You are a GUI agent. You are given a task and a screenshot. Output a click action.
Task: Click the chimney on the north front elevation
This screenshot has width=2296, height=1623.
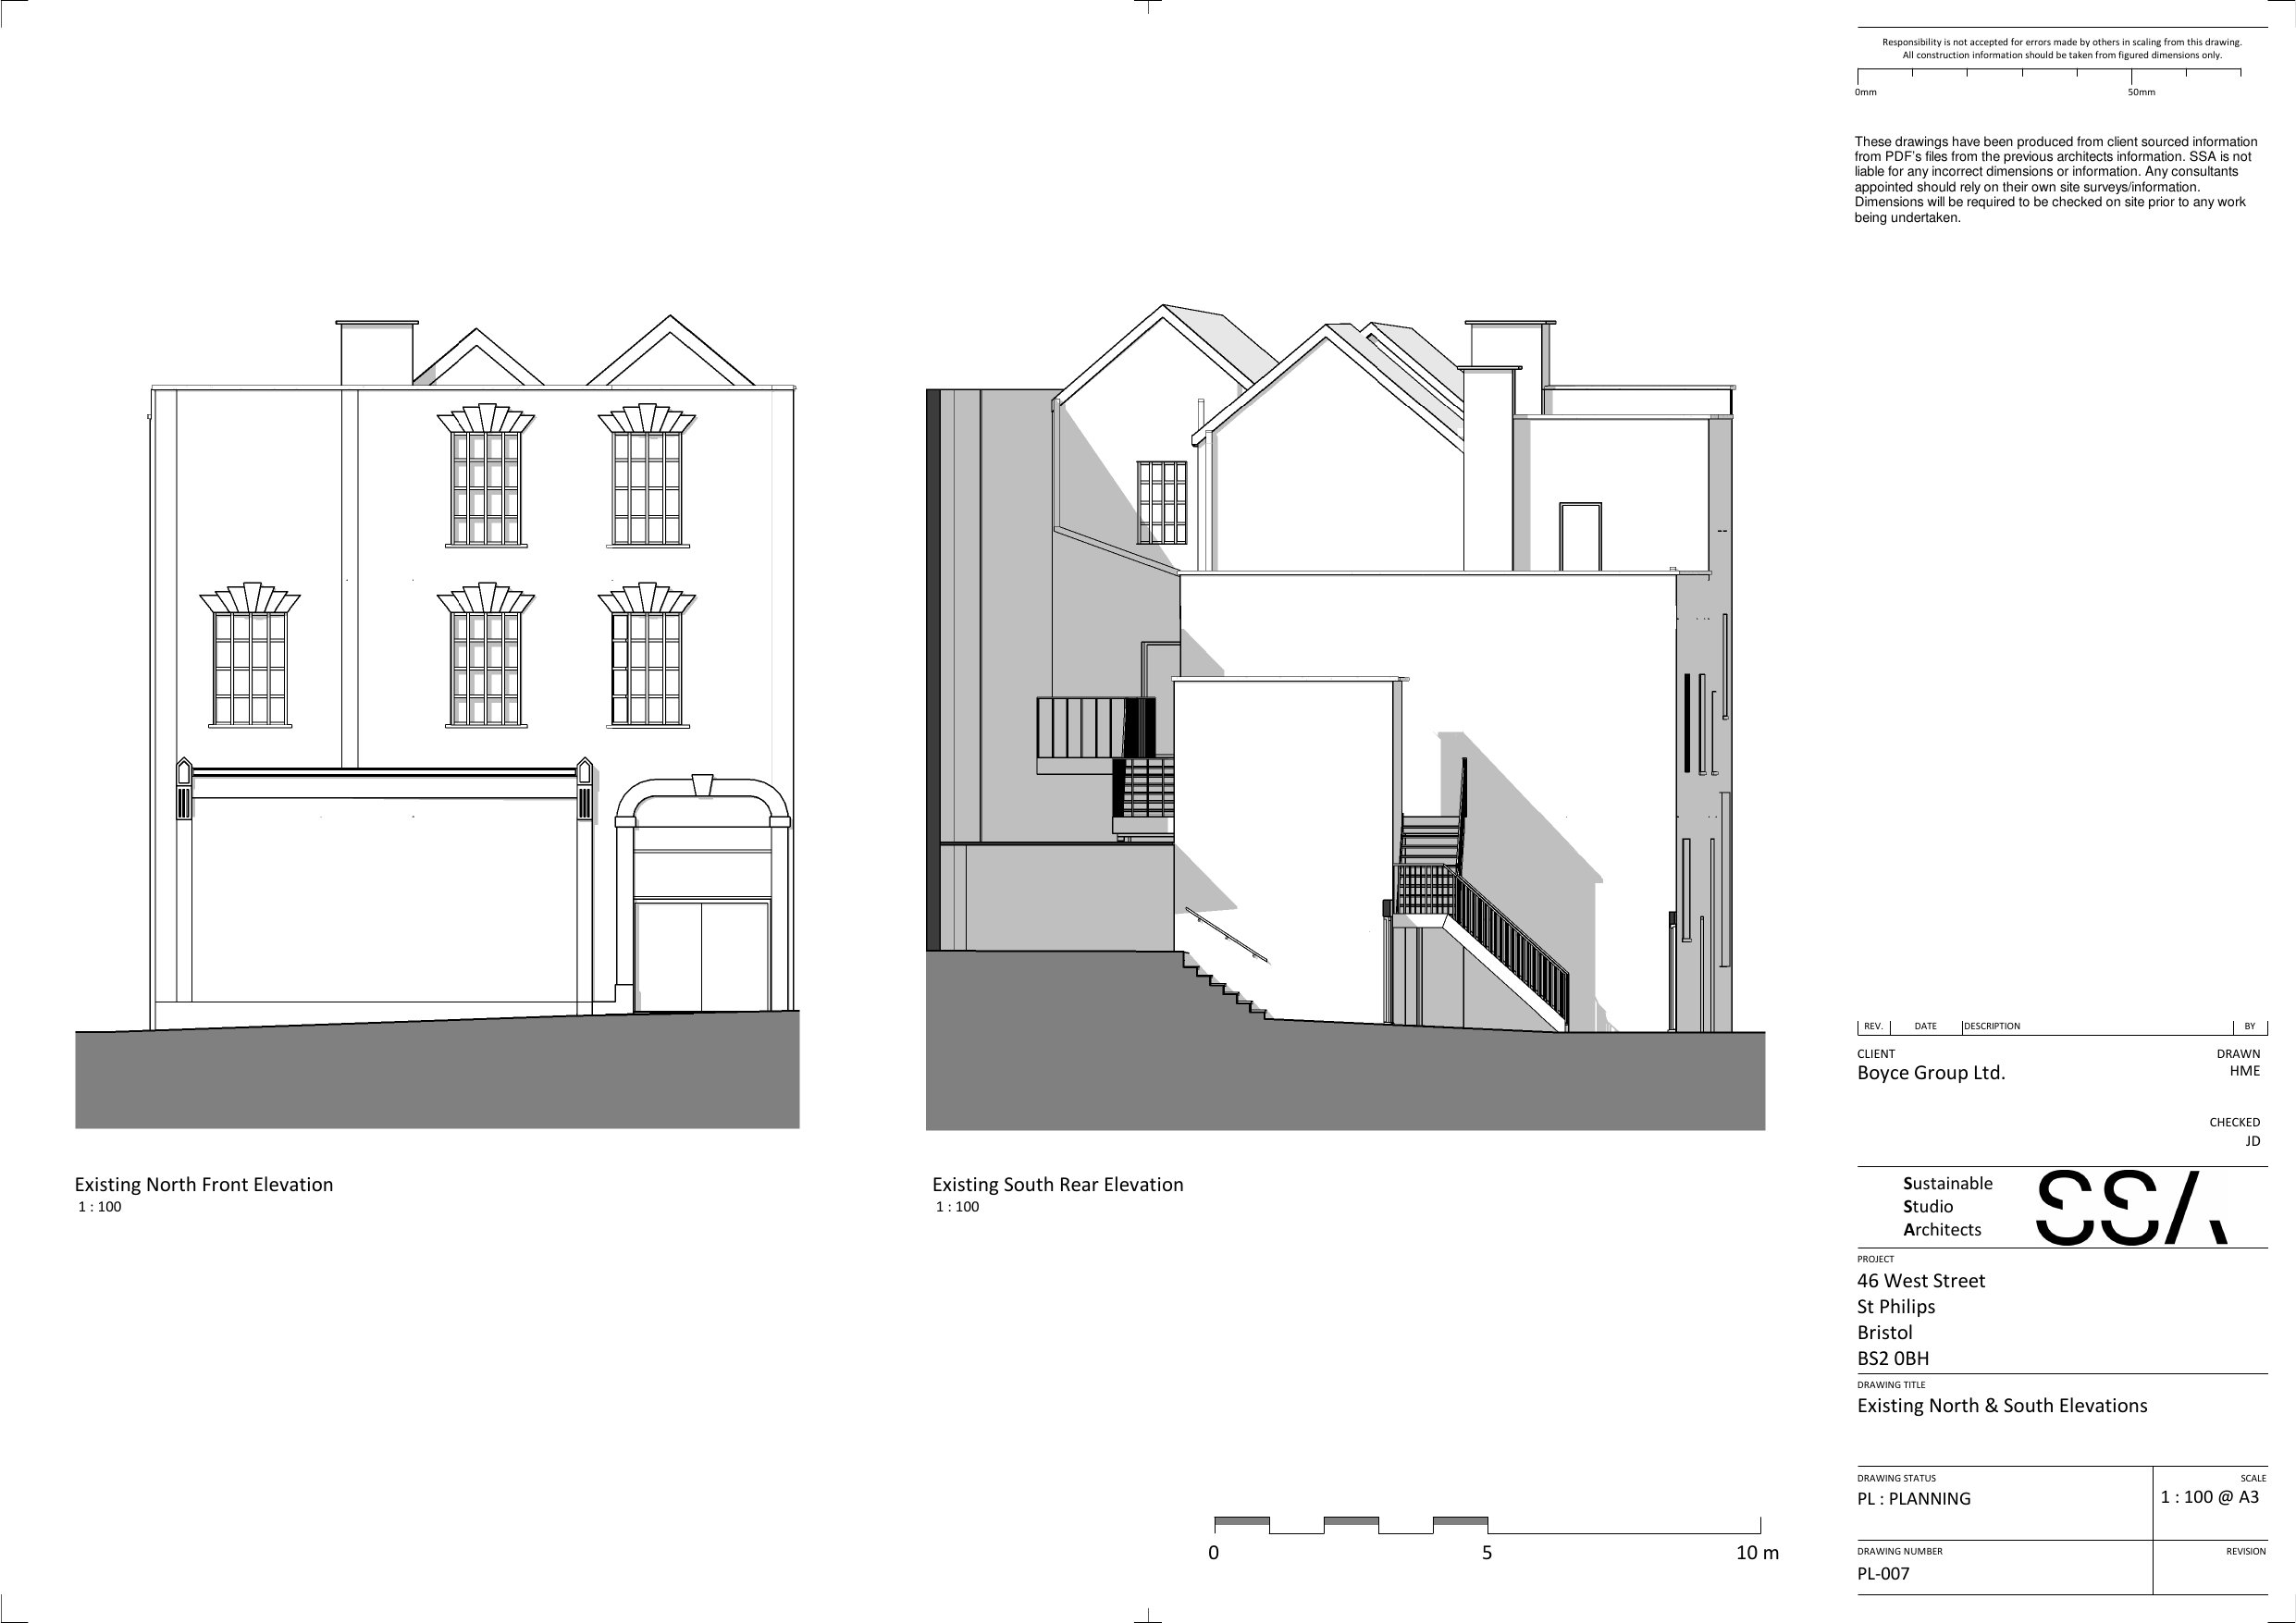(377, 352)
